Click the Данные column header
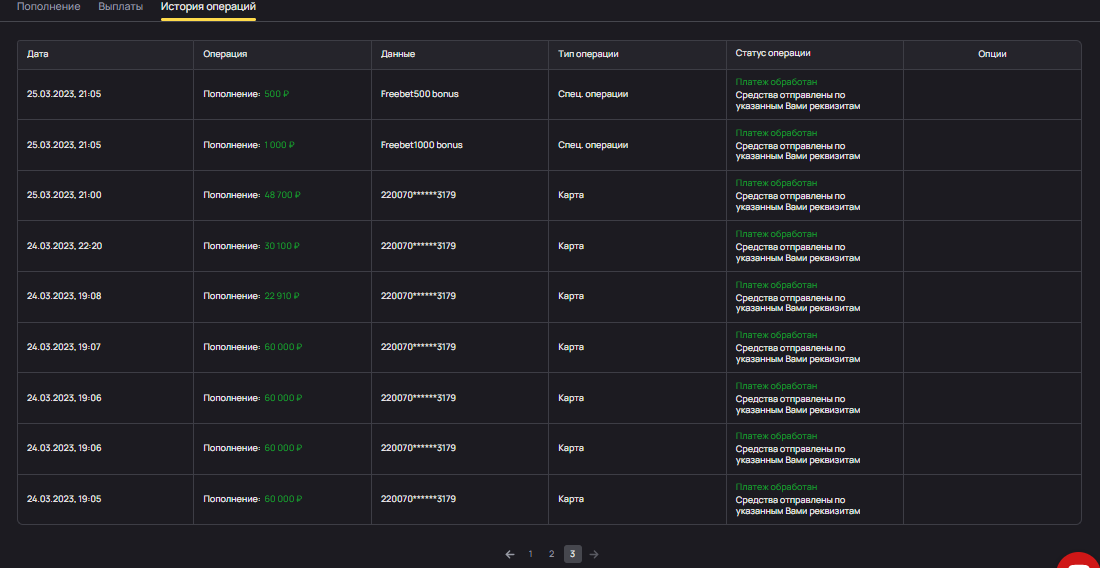The width and height of the screenshot is (1100, 568). click(398, 54)
